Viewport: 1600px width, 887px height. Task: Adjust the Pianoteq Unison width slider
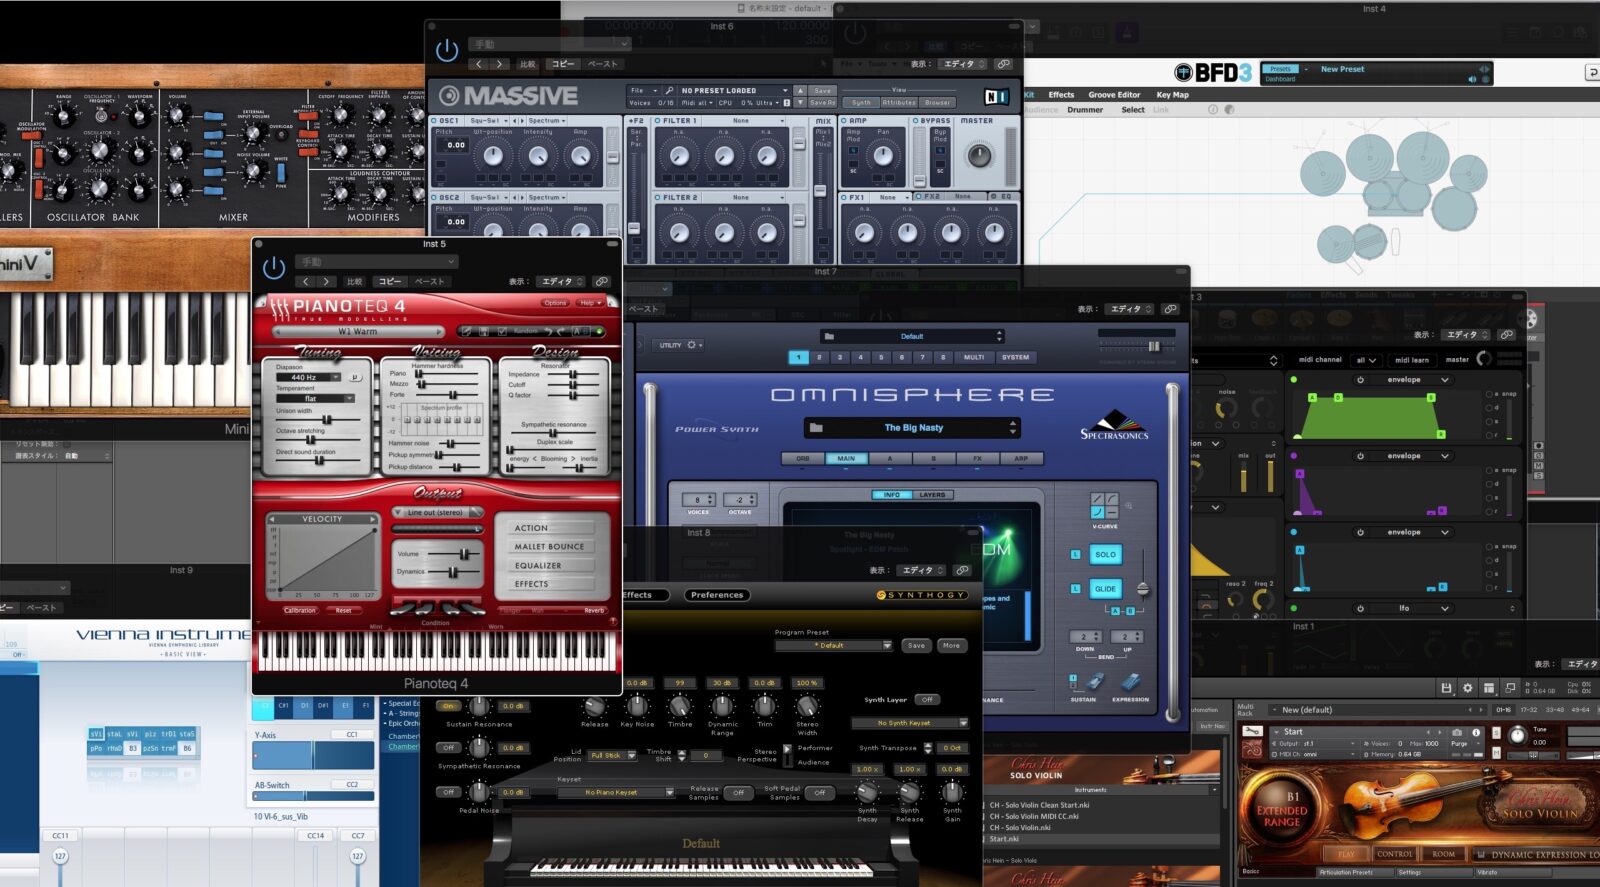(327, 420)
